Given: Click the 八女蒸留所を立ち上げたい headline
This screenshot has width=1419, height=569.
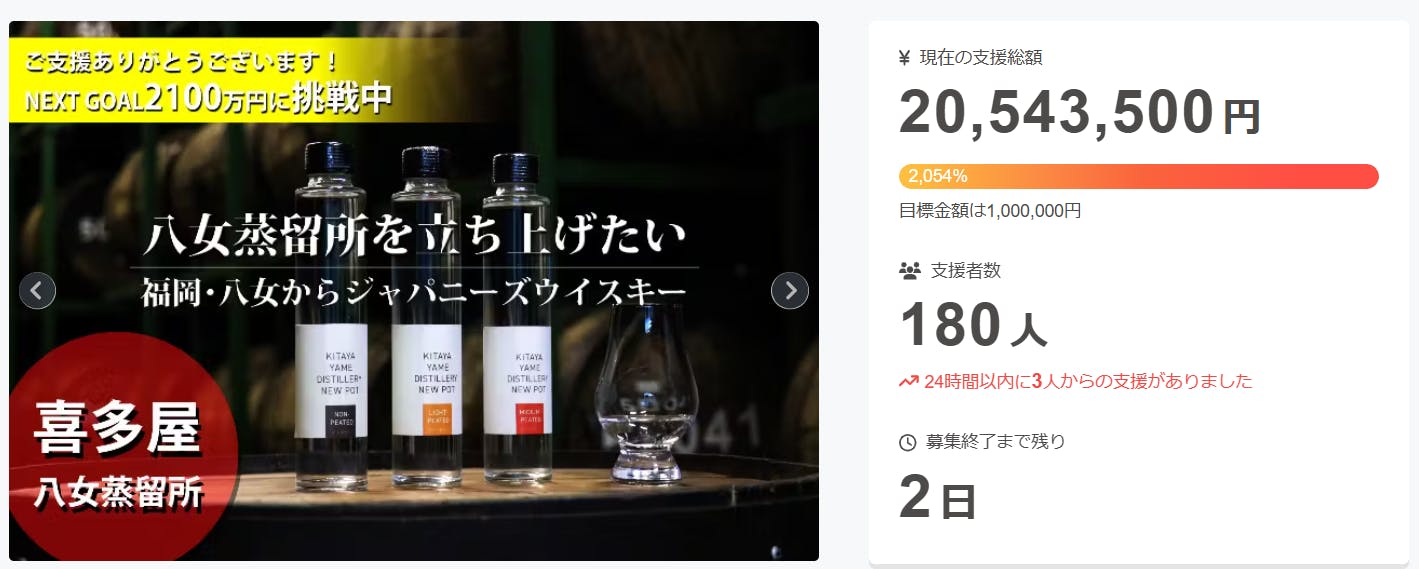Looking at the screenshot, I should pyautogui.click(x=414, y=237).
